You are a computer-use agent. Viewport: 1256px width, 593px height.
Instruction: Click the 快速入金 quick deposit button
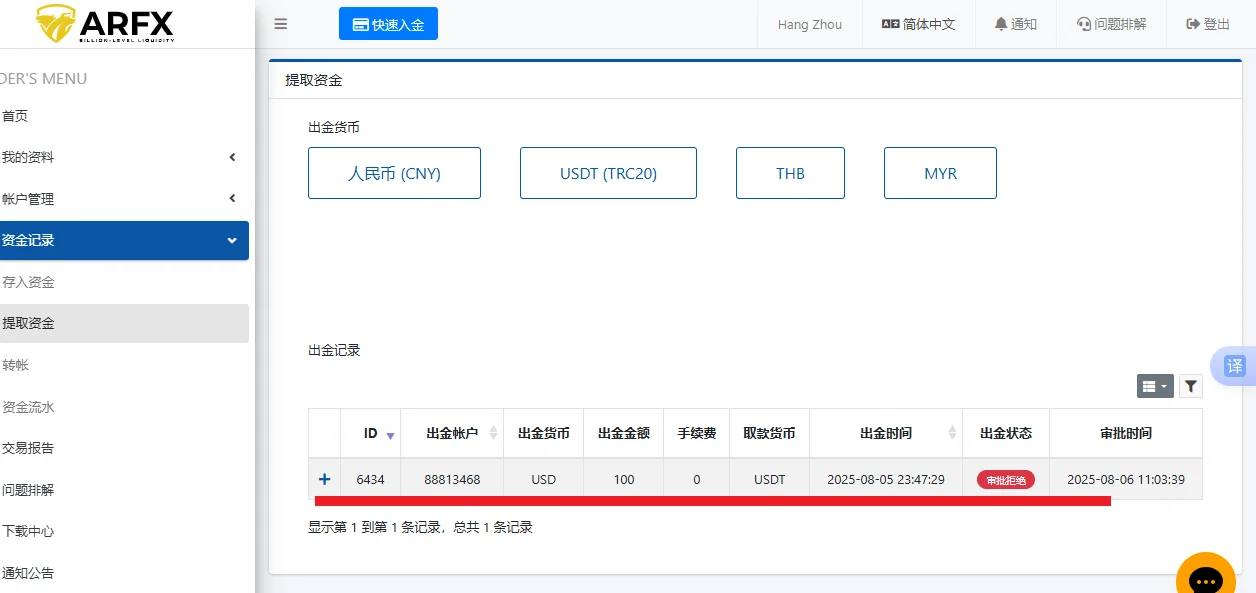coord(388,25)
